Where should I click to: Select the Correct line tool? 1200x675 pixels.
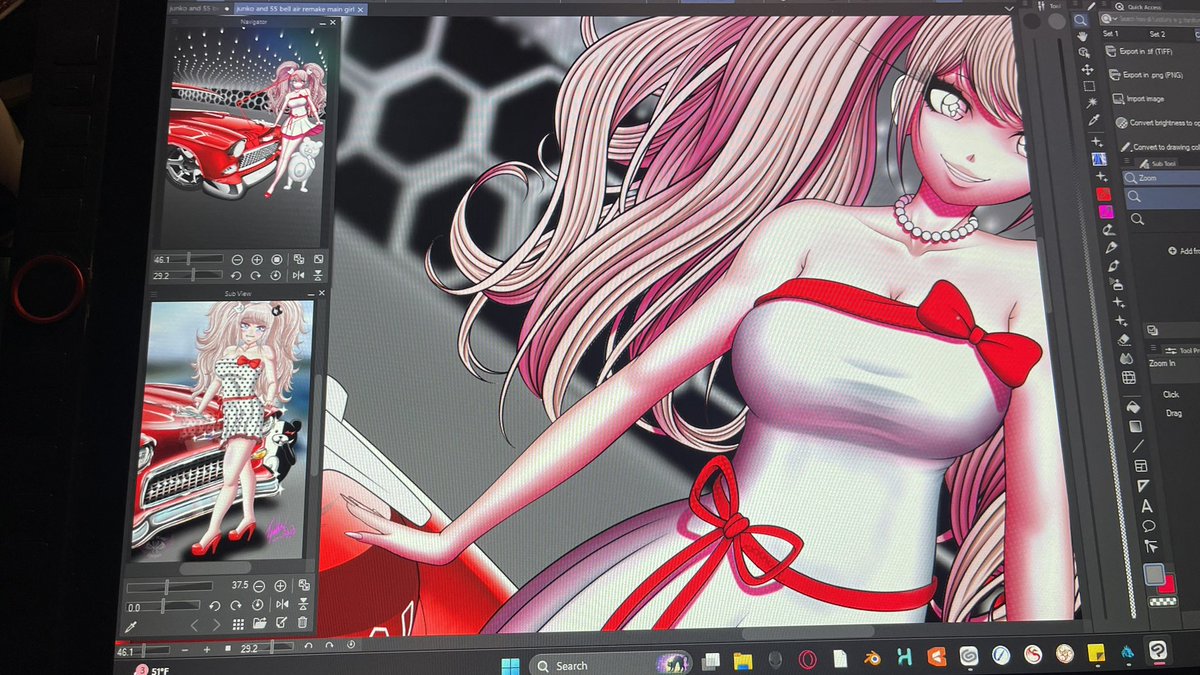pyautogui.click(x=1151, y=546)
